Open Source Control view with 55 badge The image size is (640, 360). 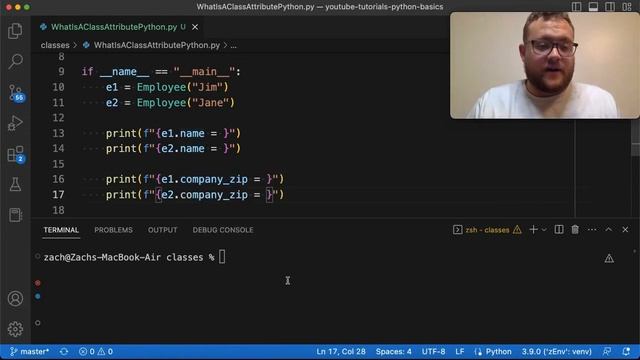pyautogui.click(x=16, y=93)
